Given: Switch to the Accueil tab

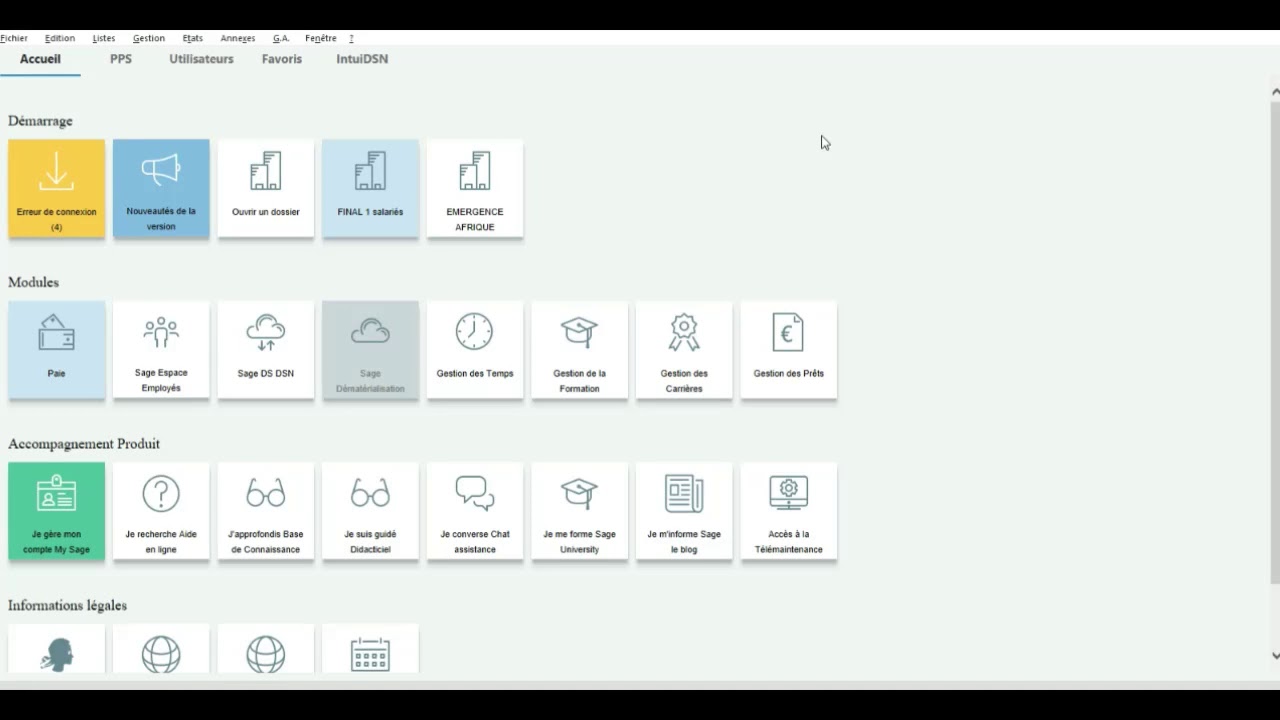Looking at the screenshot, I should pyautogui.click(x=40, y=59).
